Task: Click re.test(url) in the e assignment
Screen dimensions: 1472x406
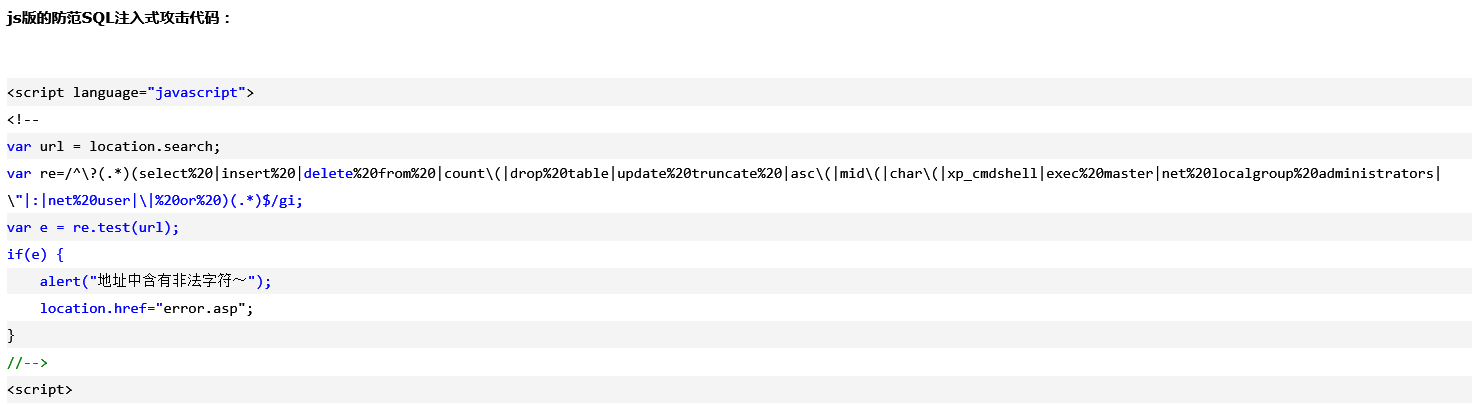Action: (126, 227)
